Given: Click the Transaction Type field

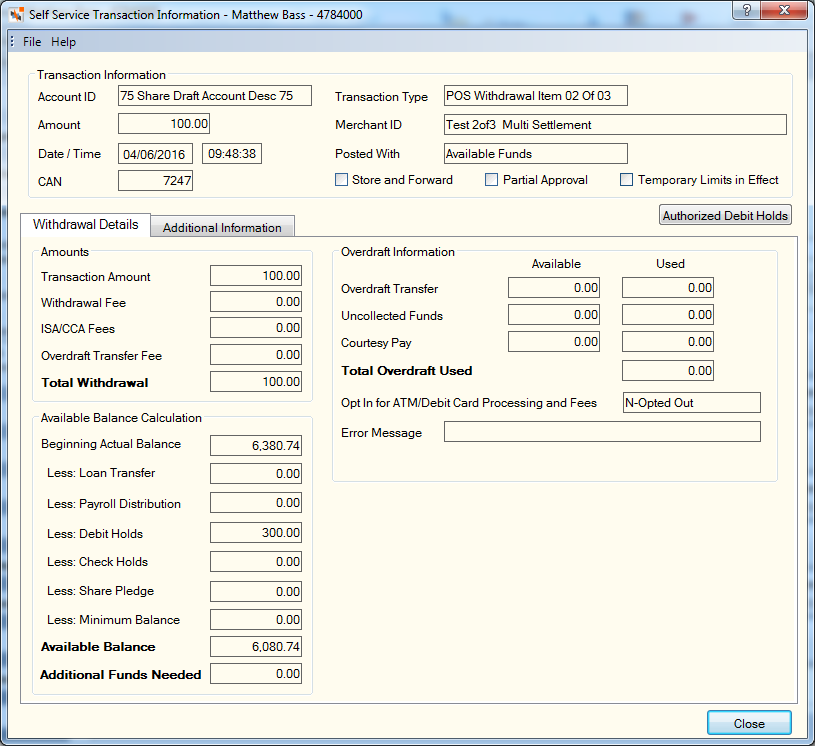Looking at the screenshot, I should 536,96.
